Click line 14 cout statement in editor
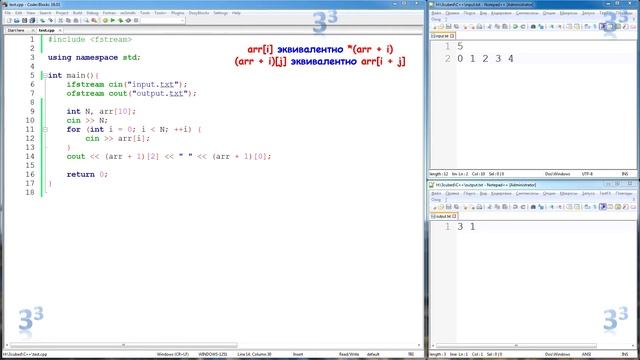Image resolution: width=640 pixels, height=360 pixels. coord(169,156)
